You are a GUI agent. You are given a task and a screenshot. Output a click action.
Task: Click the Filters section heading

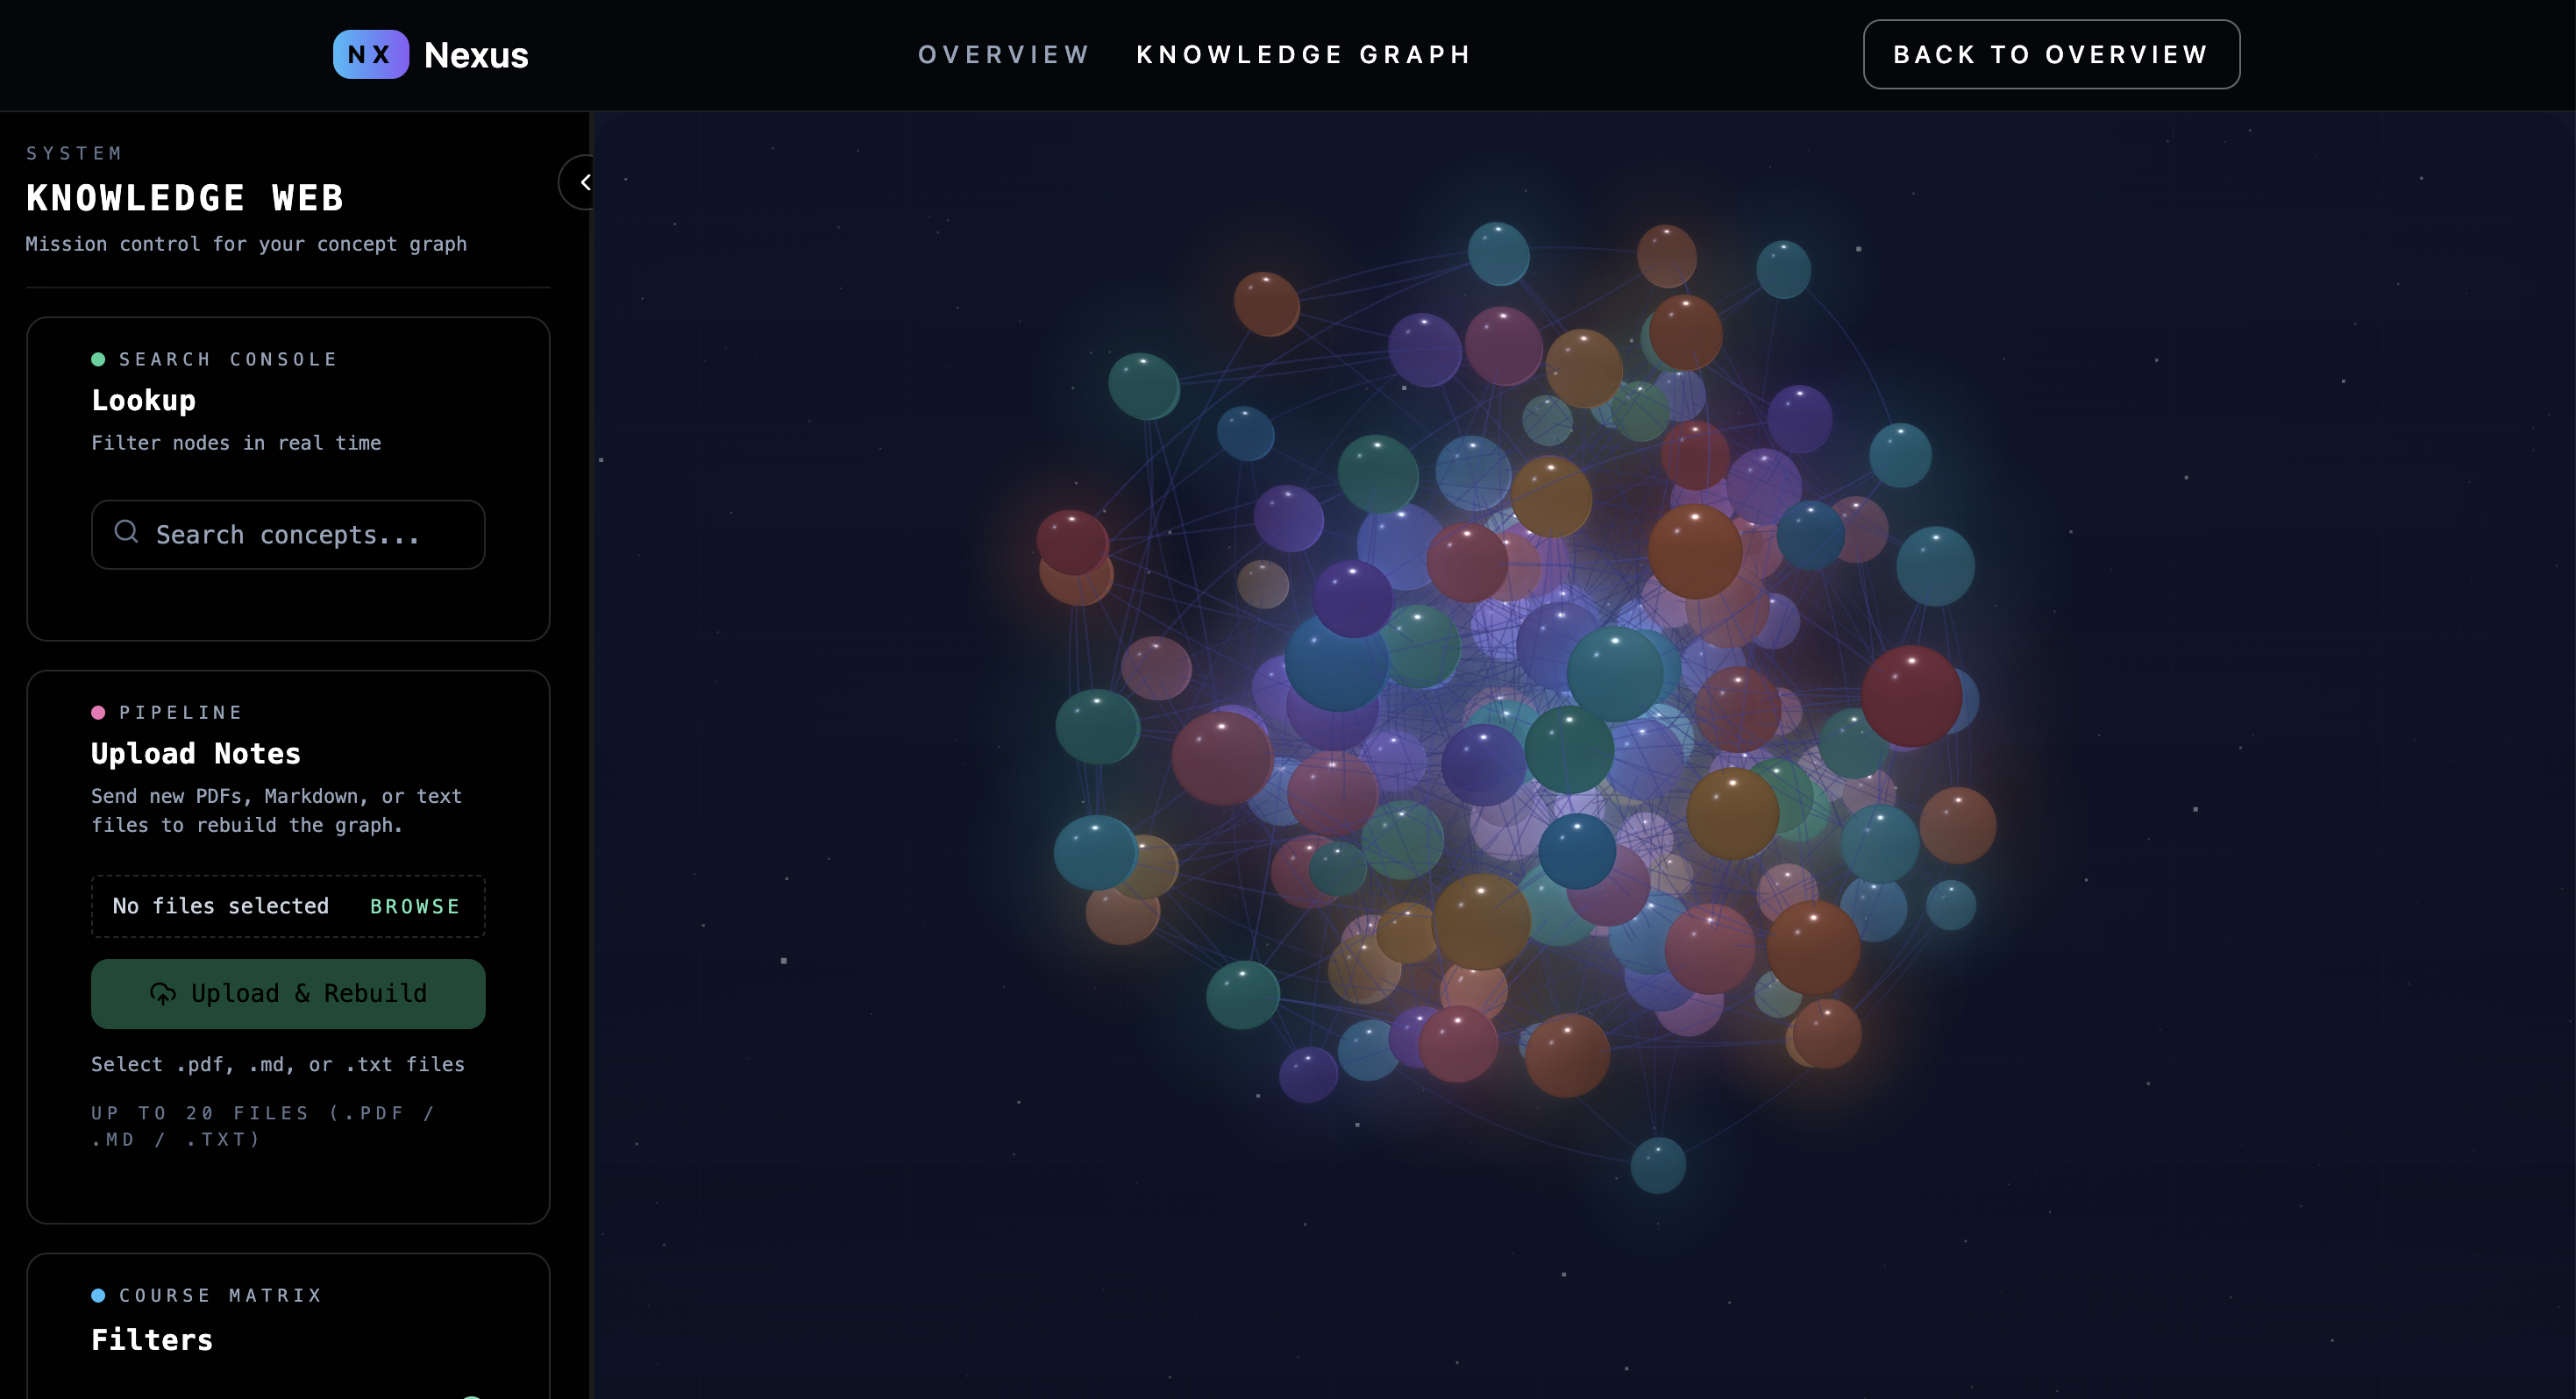[x=152, y=1340]
